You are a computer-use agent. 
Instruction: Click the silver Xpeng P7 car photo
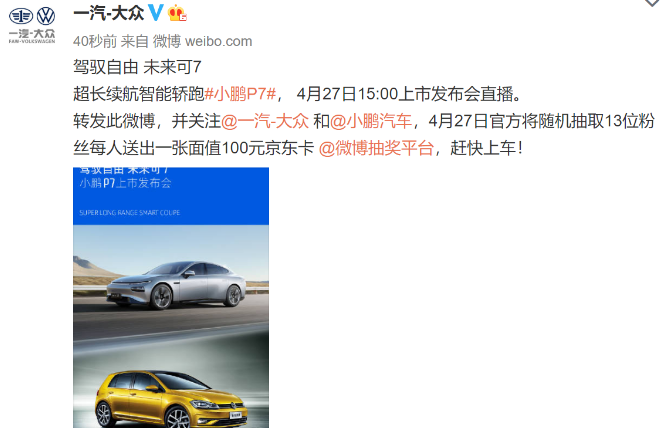pos(176,284)
